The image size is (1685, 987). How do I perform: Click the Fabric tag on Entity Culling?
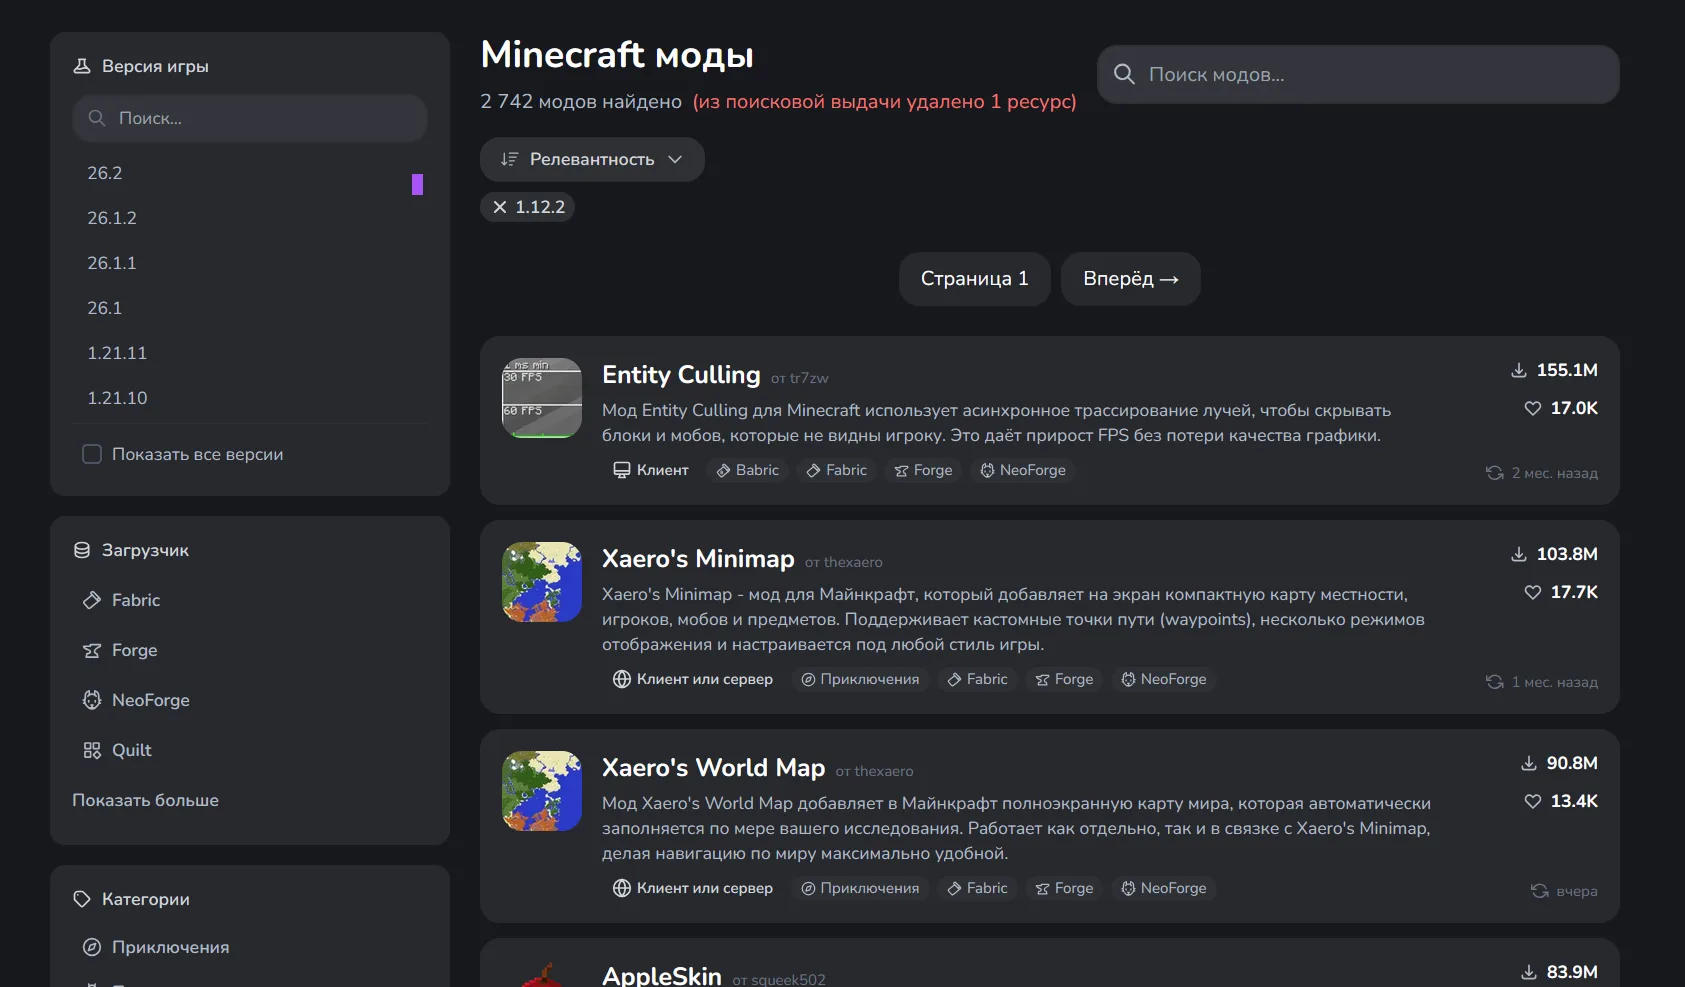tap(837, 470)
